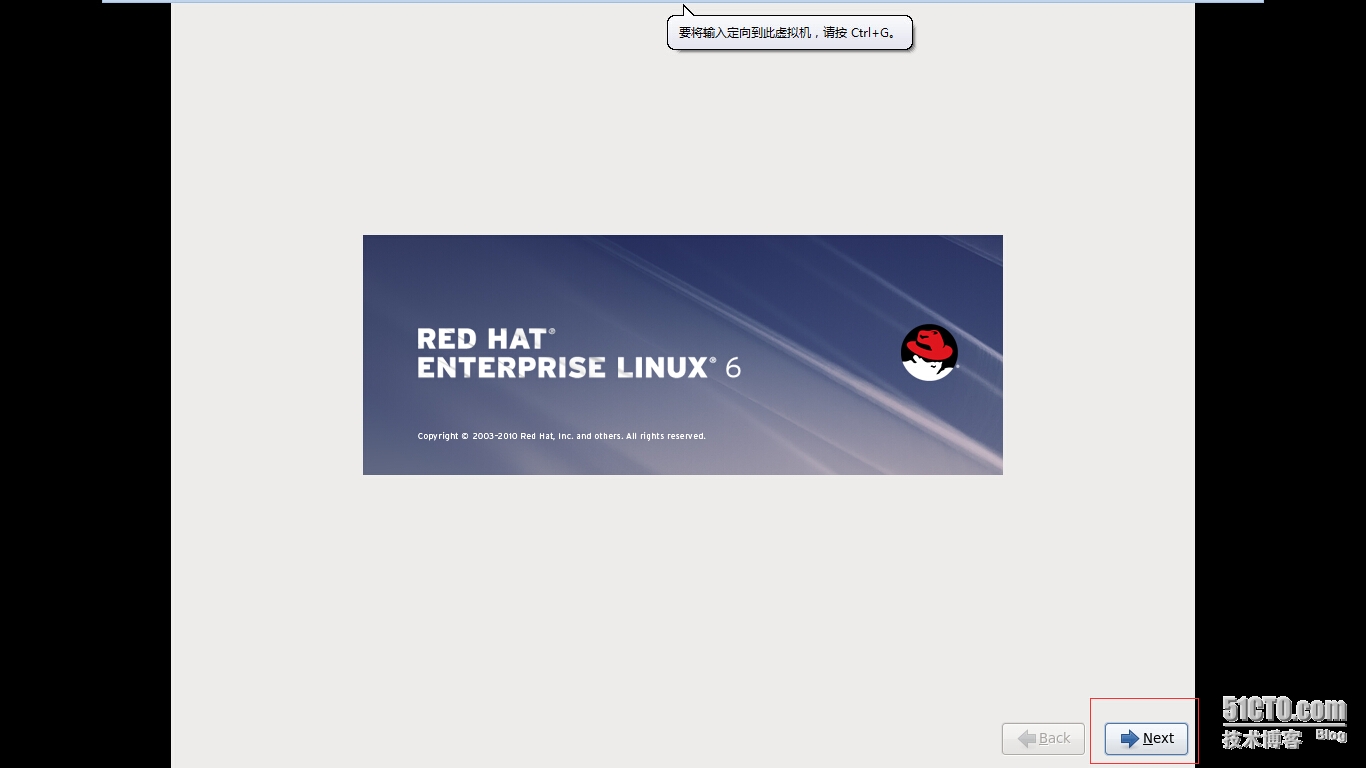1366x768 pixels.
Task: Click the disabled Back button
Action: pyautogui.click(x=1043, y=738)
